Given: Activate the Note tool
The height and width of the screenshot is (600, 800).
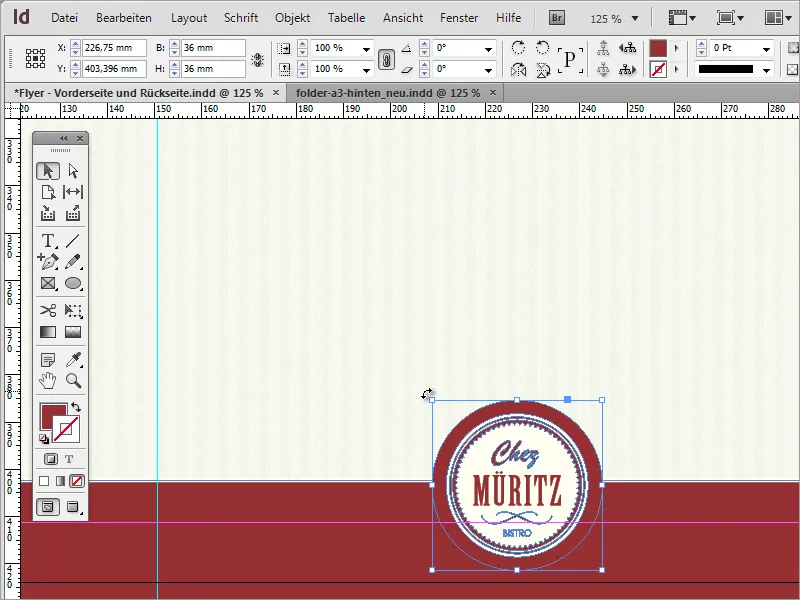Looking at the screenshot, I should coord(48,360).
